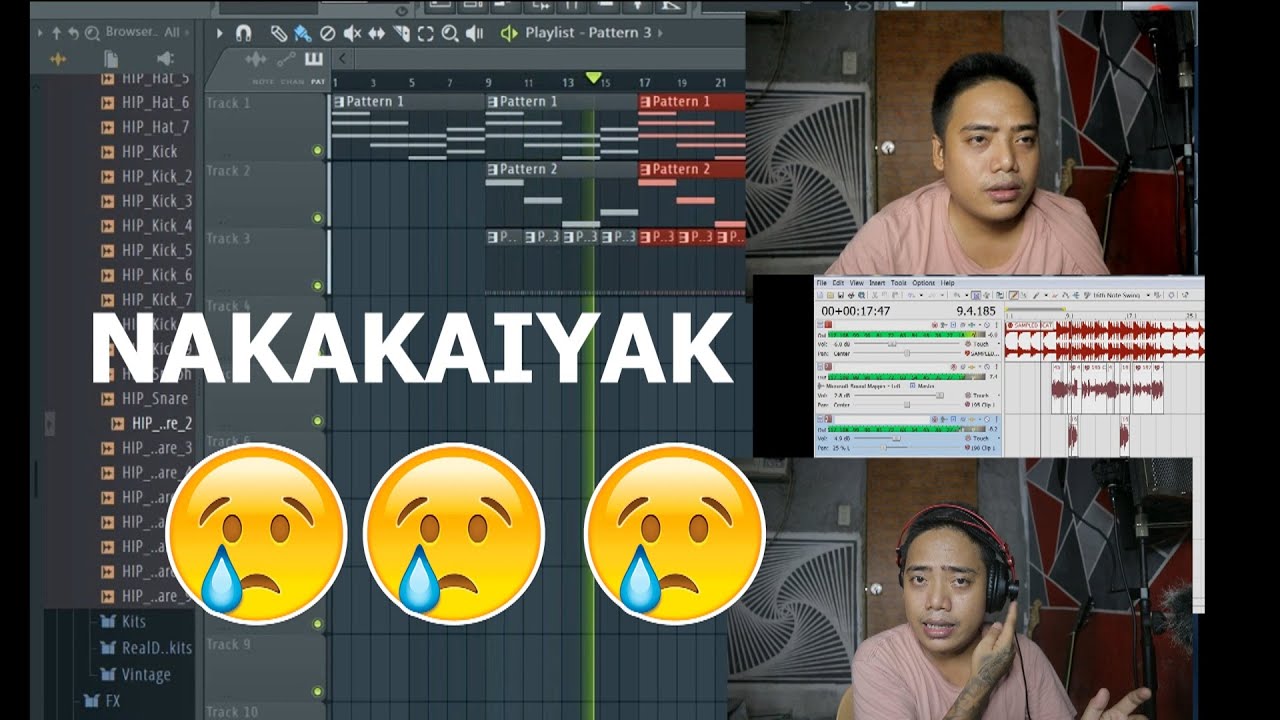Screen dimensions: 1280x720
Task: Toggle the magnet snap button in playlist
Action: click(x=243, y=33)
